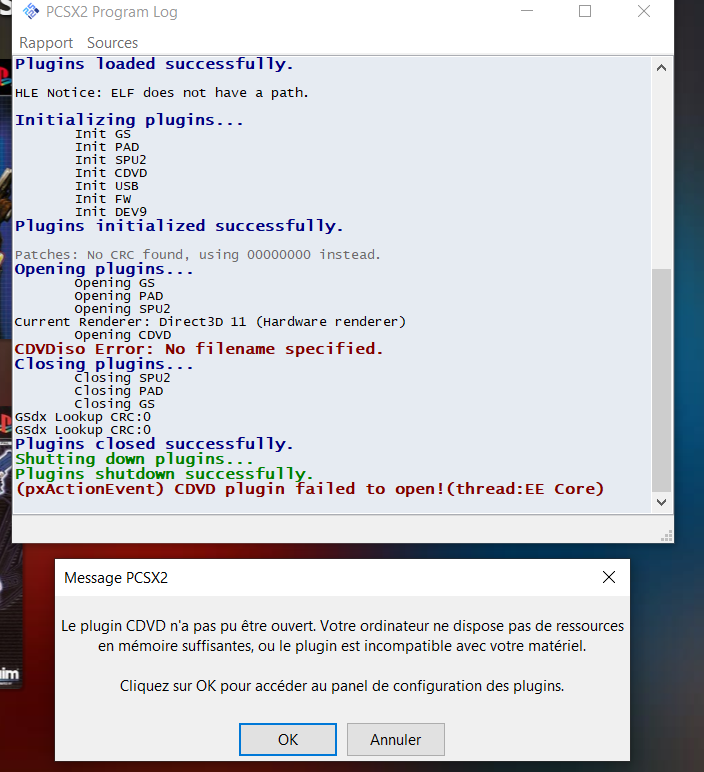The height and width of the screenshot is (772, 704).
Task: Click 'Plugins shutdown successfully.' log line
Action: click(164, 474)
